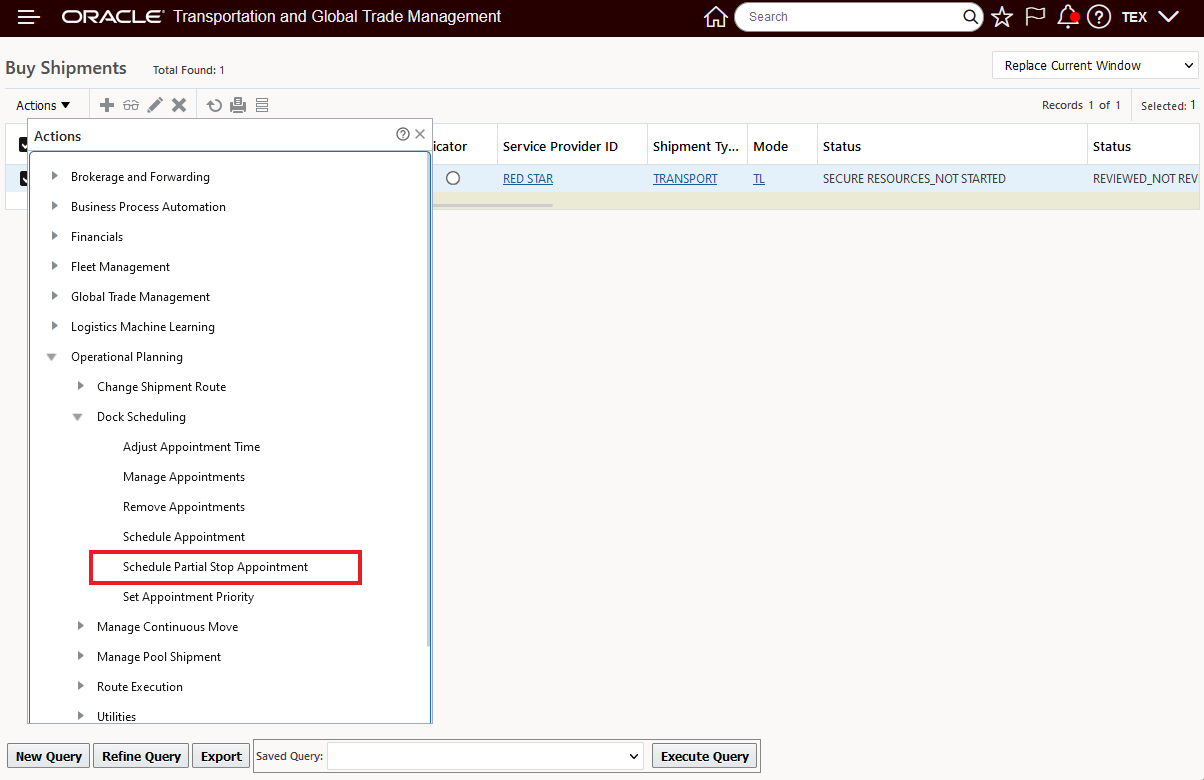Go to the Home page icon
The width and height of the screenshot is (1204, 780).
(715, 17)
